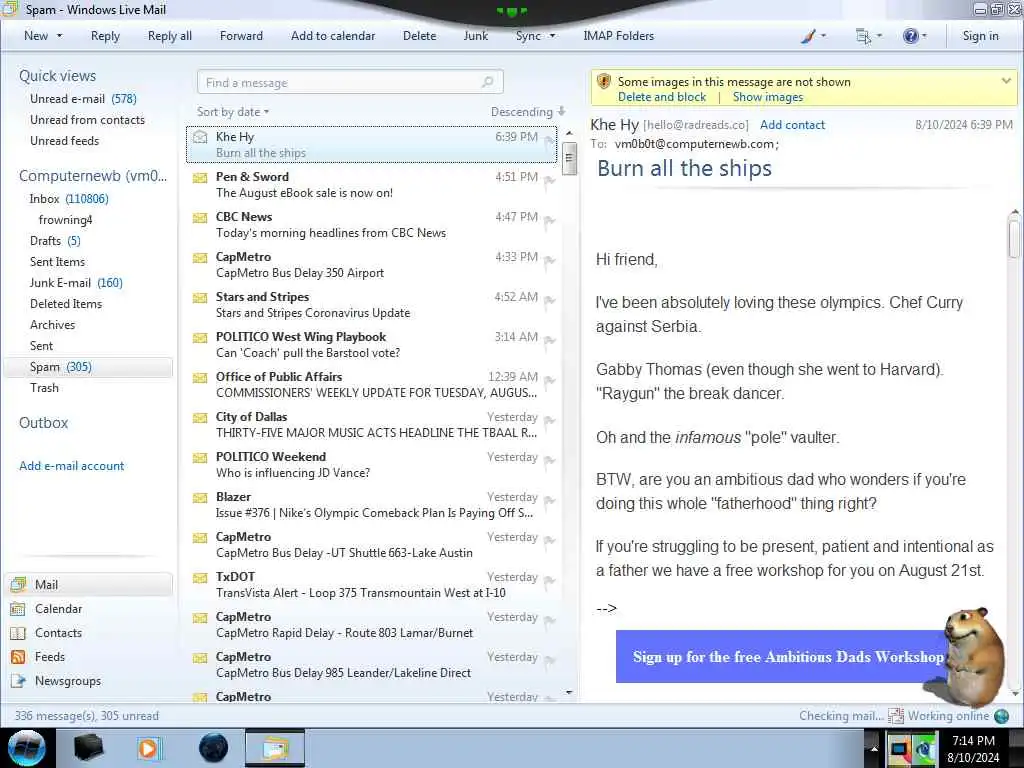Click message list scroll down arrow
The width and height of the screenshot is (1024, 768).
[x=569, y=692]
